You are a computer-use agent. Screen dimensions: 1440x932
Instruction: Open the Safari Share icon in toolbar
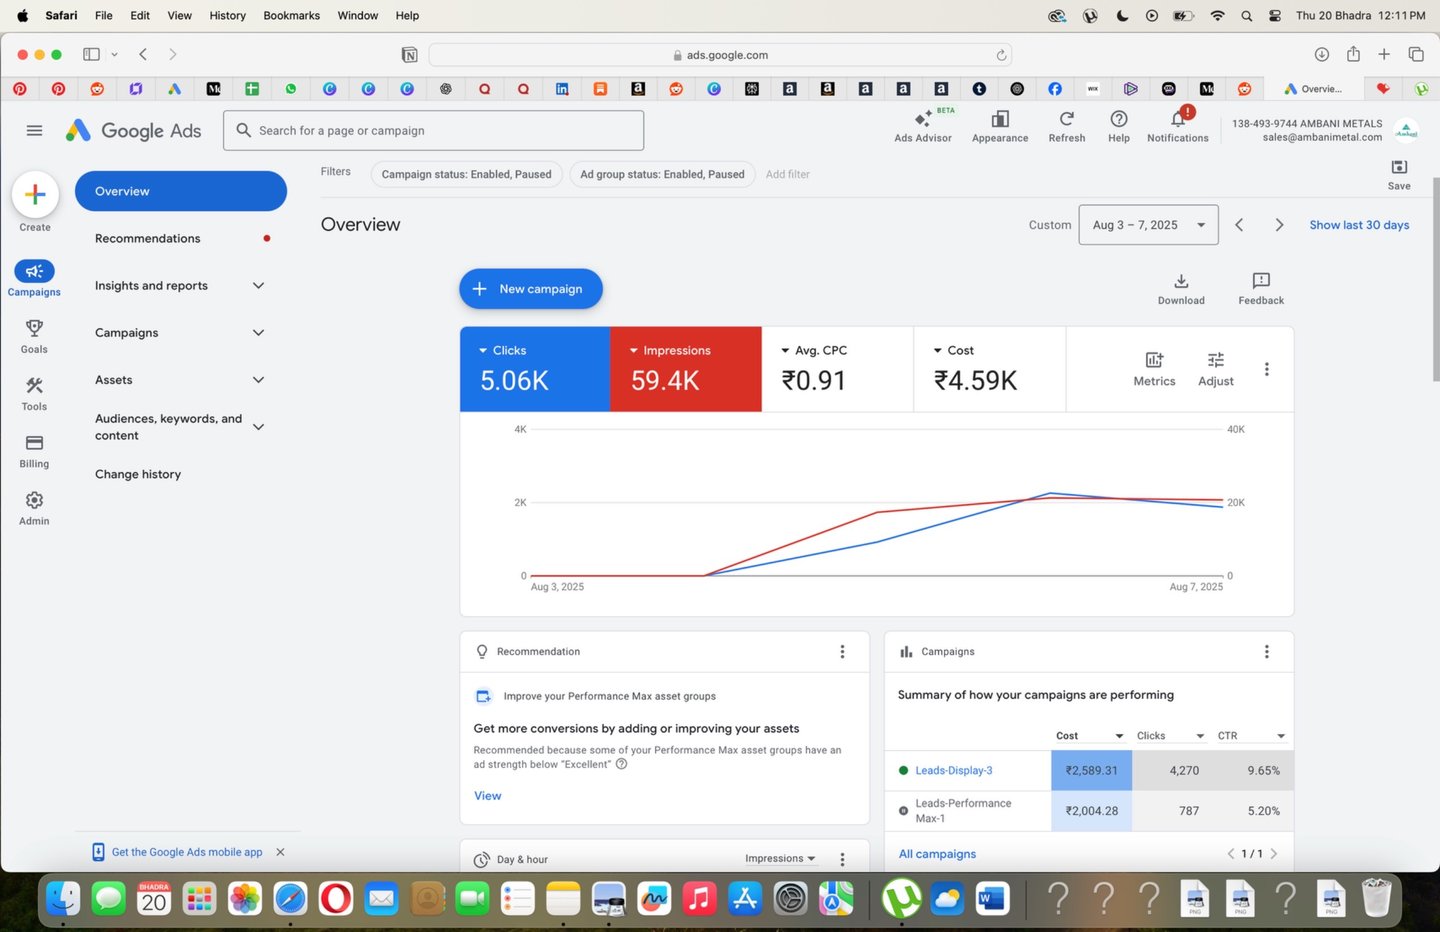click(x=1353, y=54)
